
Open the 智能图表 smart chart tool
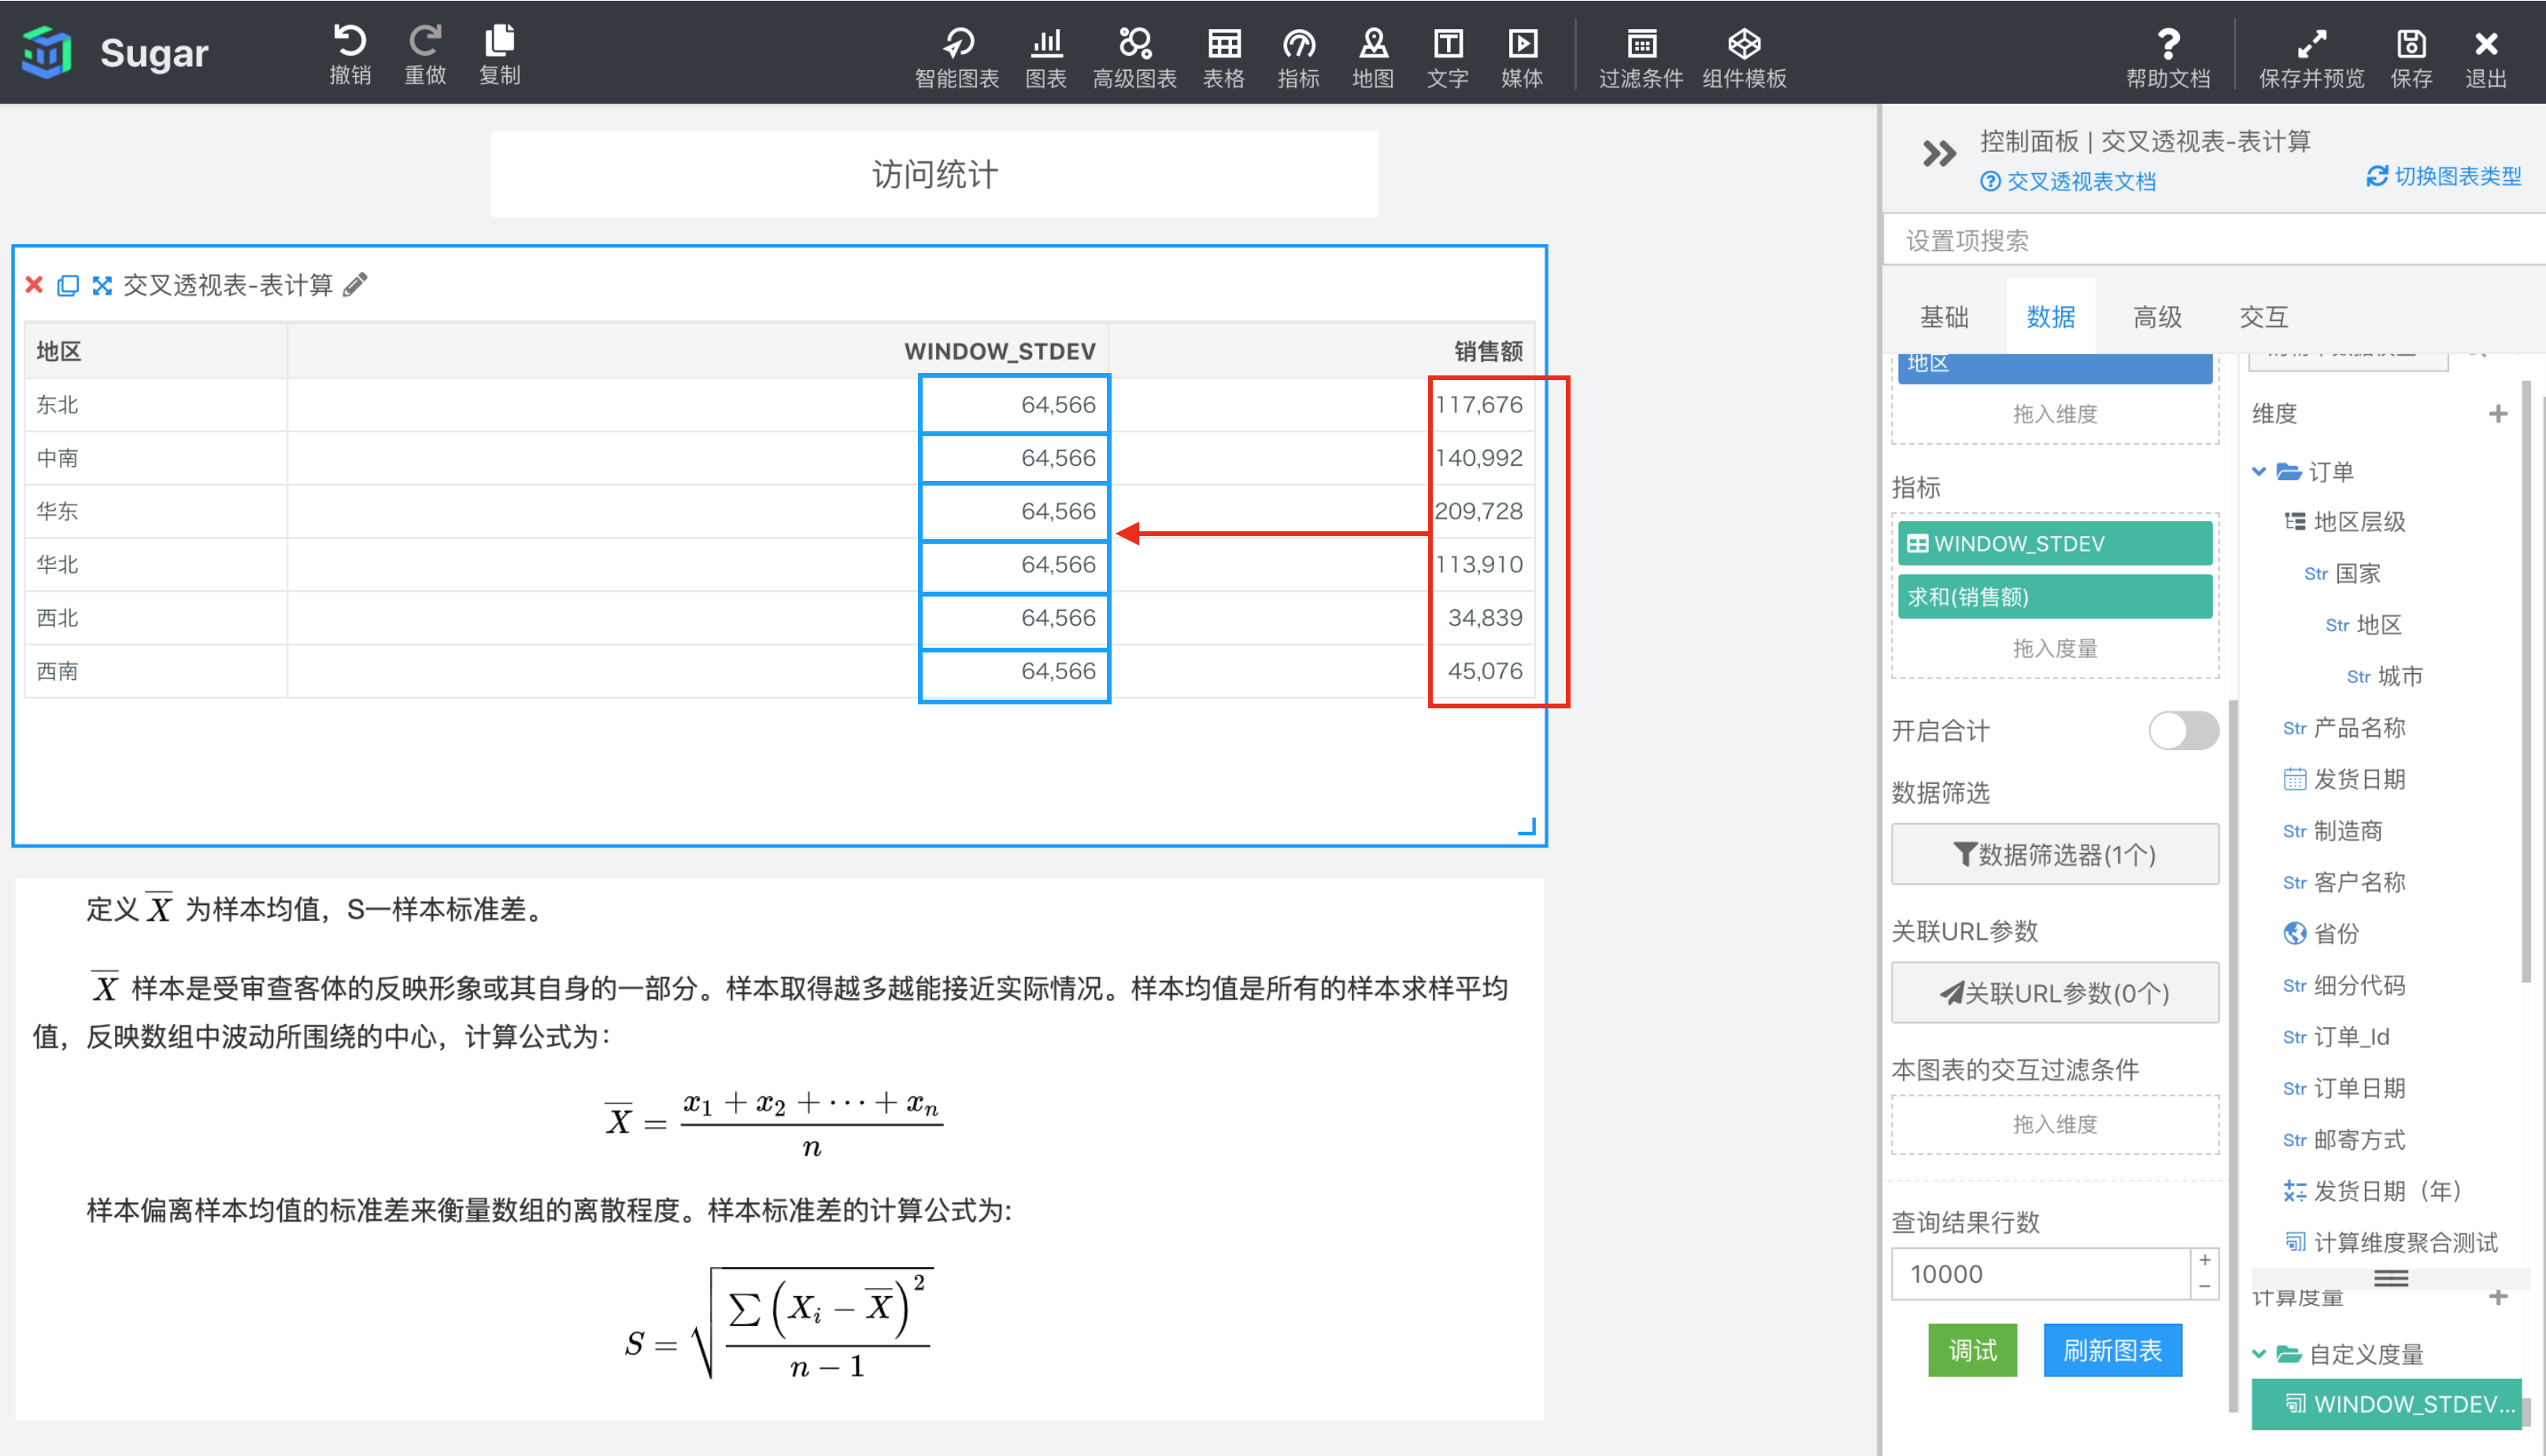coord(957,57)
